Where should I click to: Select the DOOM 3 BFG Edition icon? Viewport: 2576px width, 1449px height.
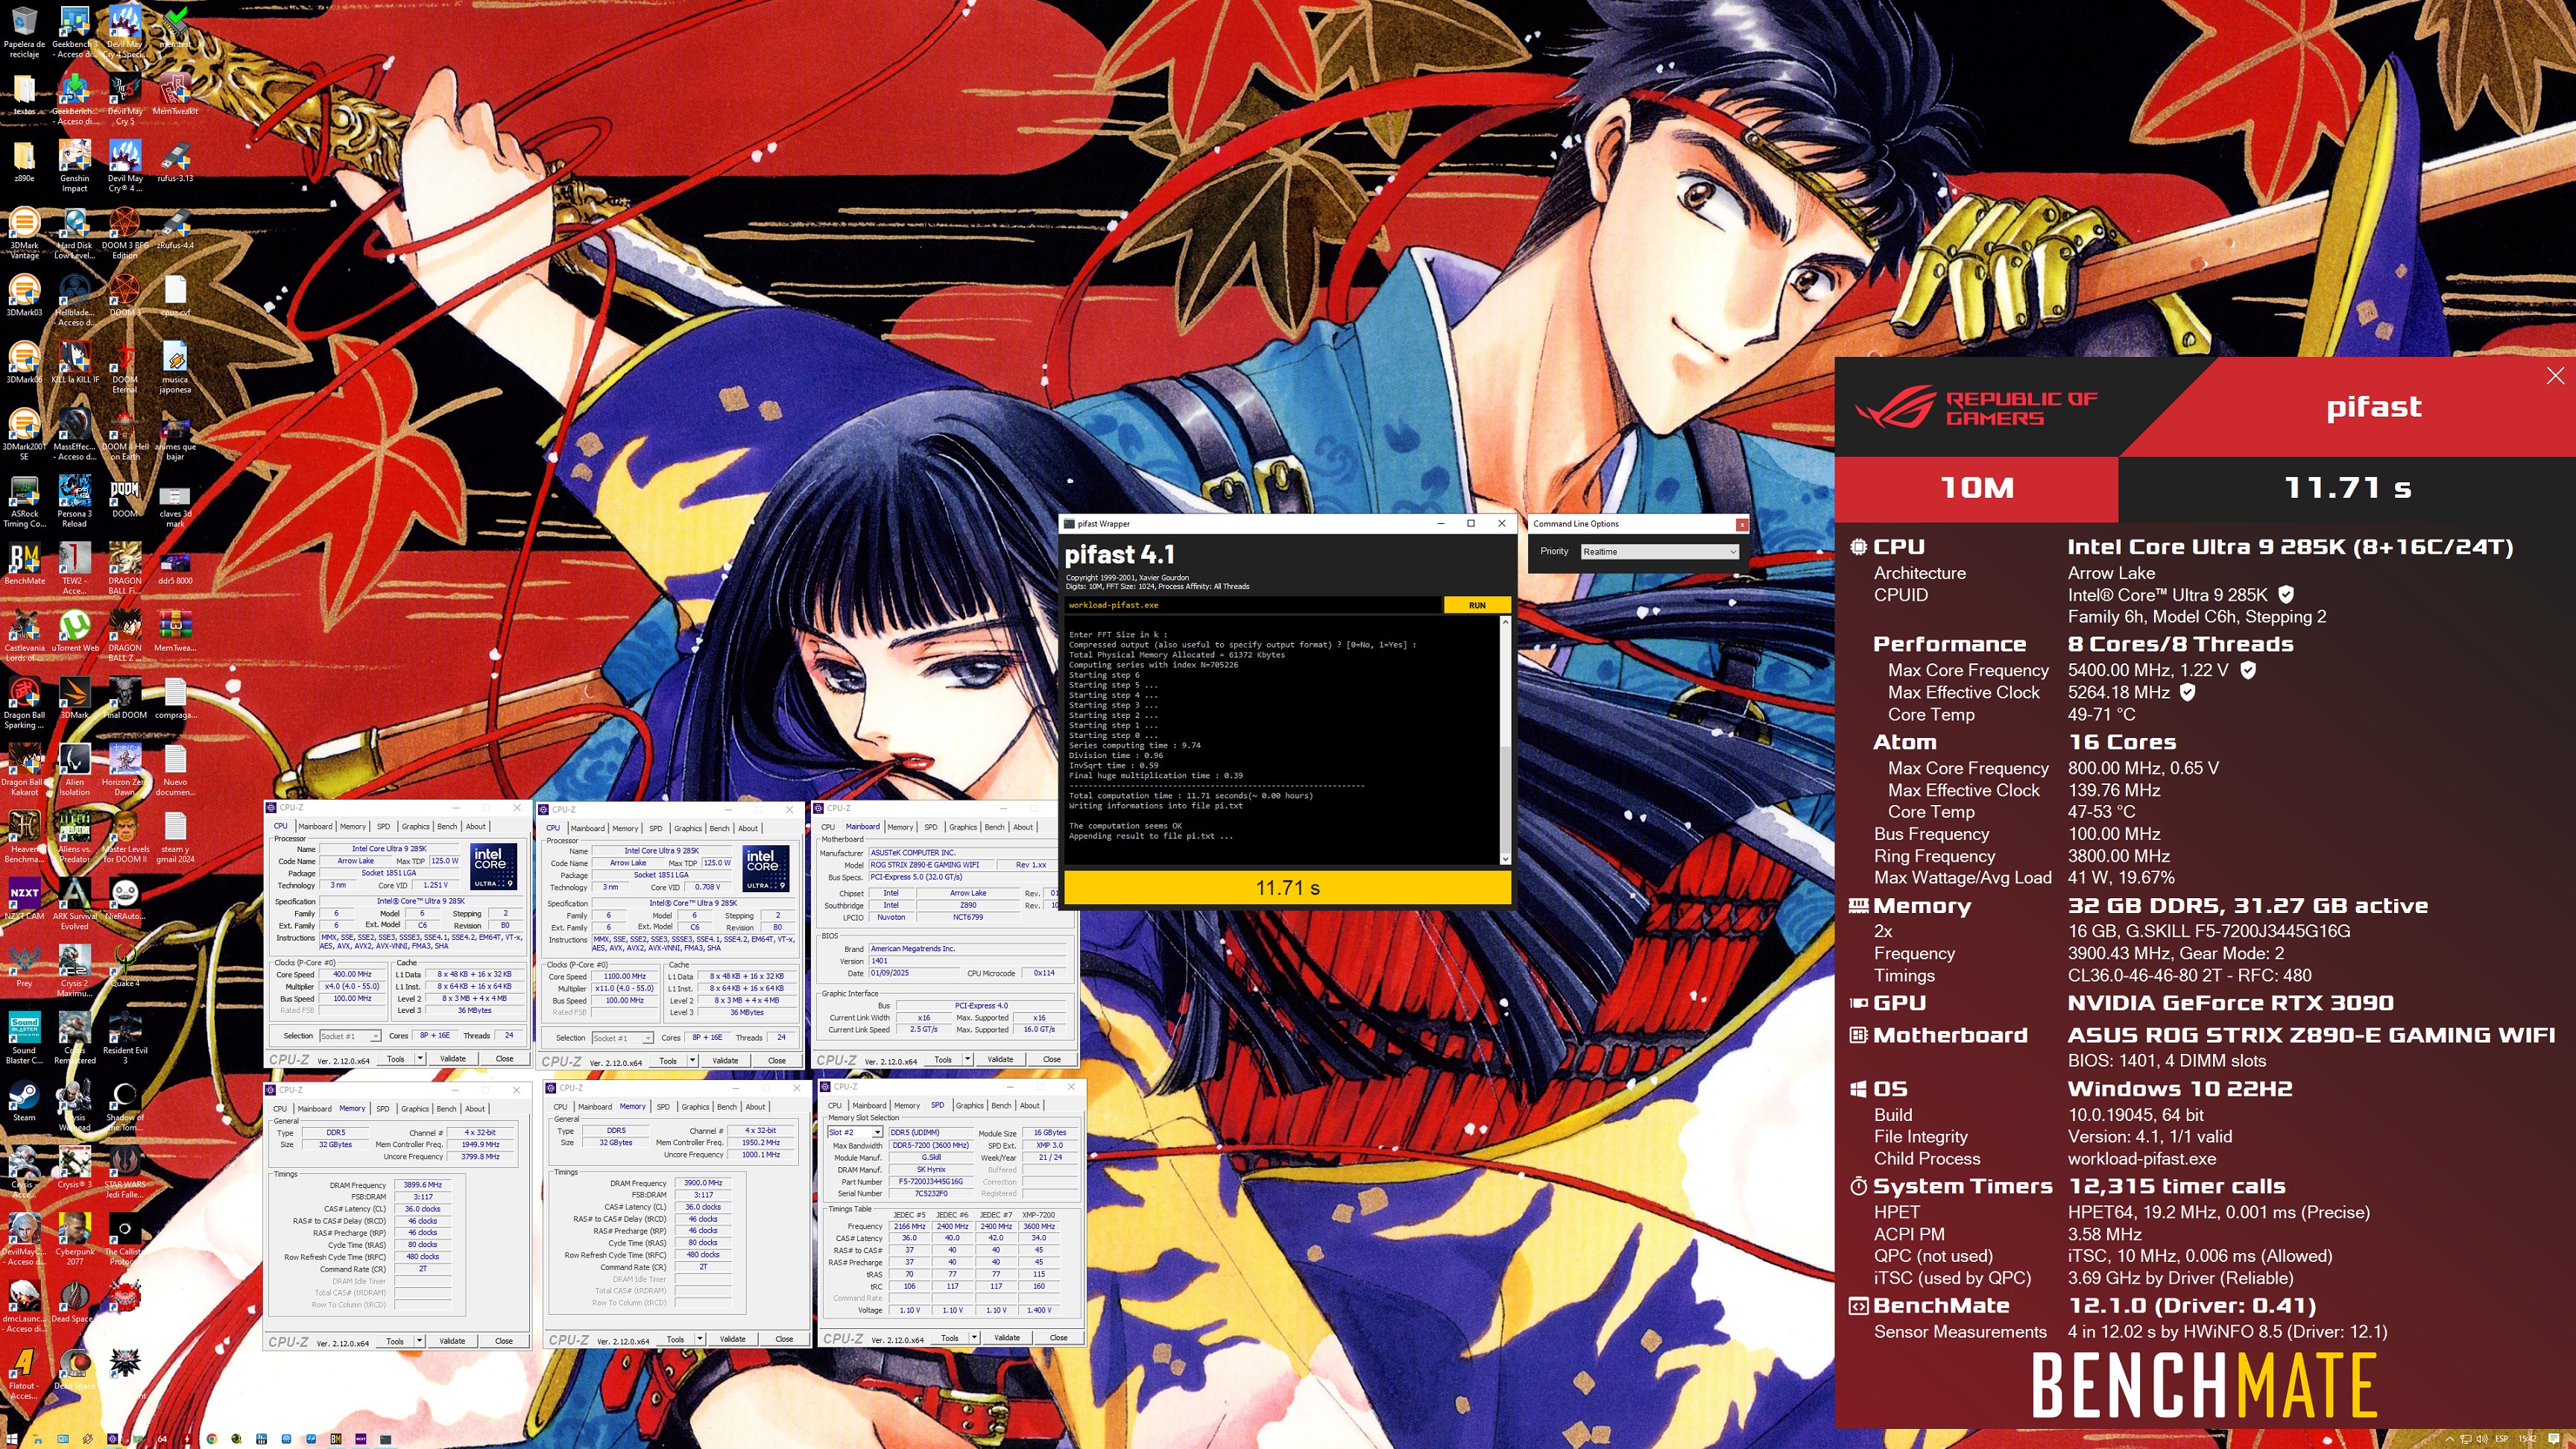(x=125, y=232)
